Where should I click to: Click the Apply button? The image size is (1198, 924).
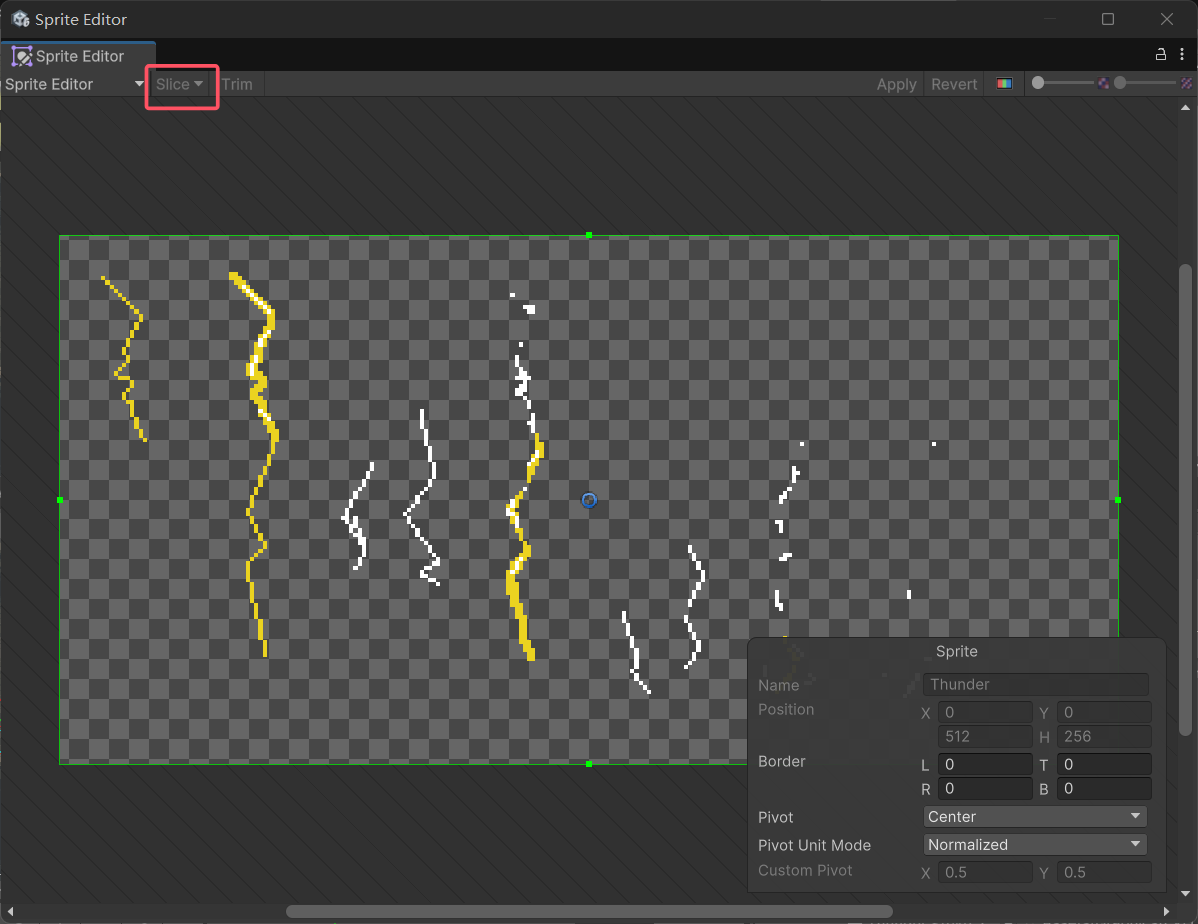click(896, 84)
